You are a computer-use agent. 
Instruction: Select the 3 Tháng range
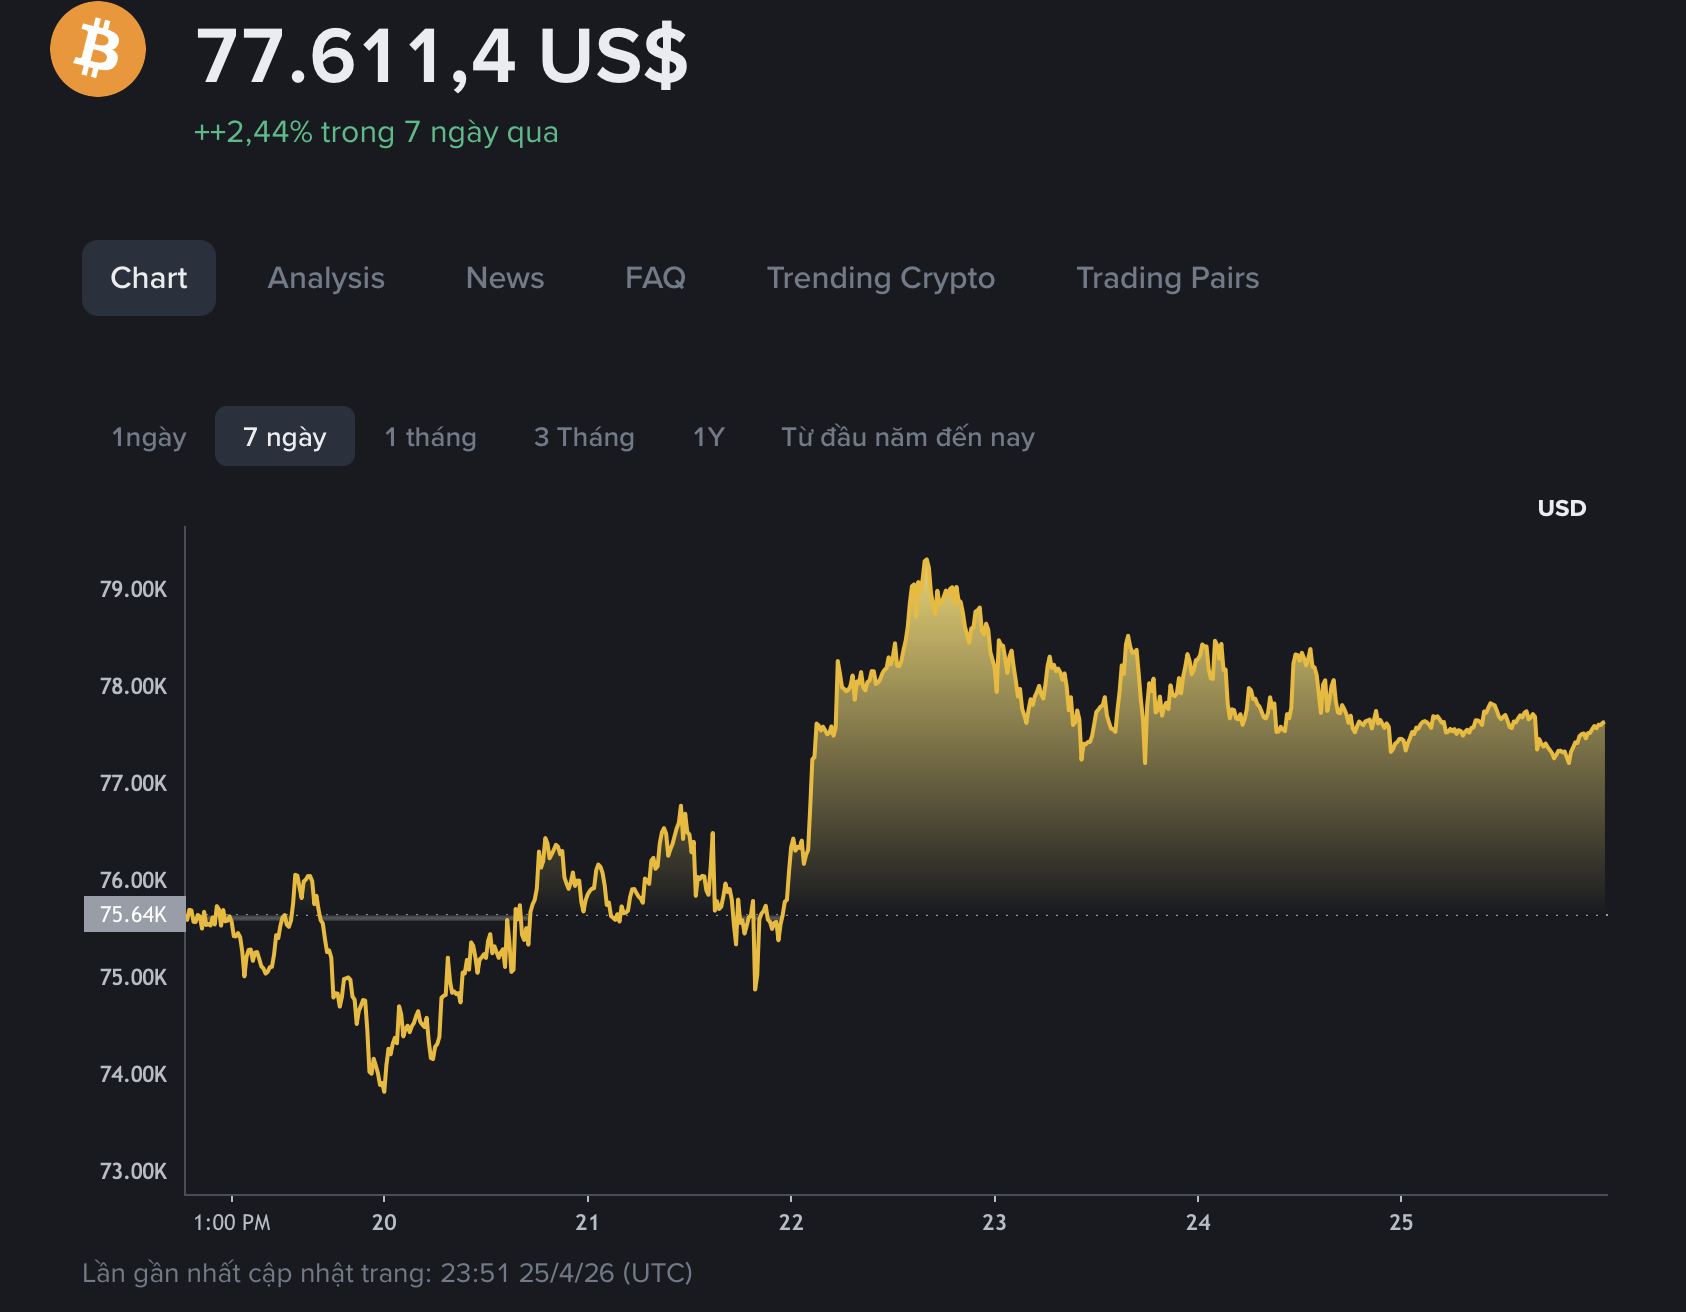585,436
